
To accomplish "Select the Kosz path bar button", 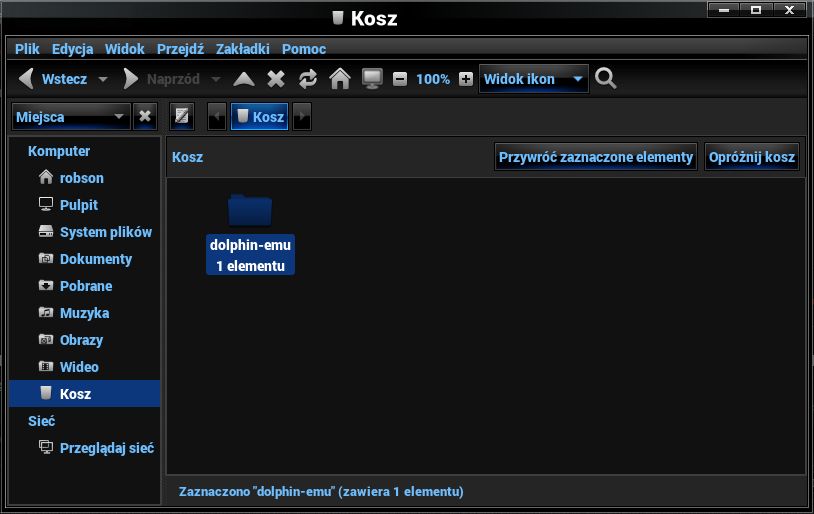I will [260, 116].
